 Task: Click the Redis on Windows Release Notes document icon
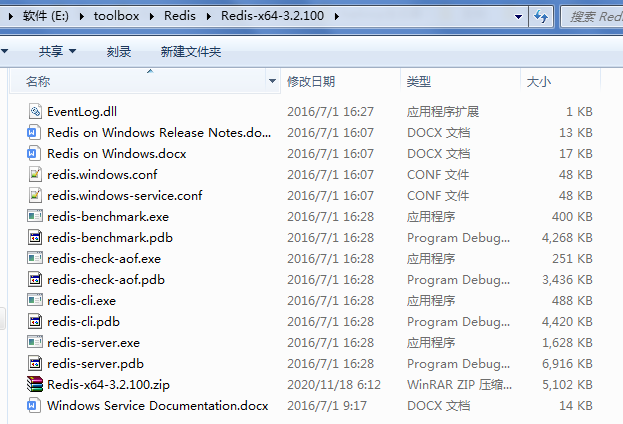point(34,132)
